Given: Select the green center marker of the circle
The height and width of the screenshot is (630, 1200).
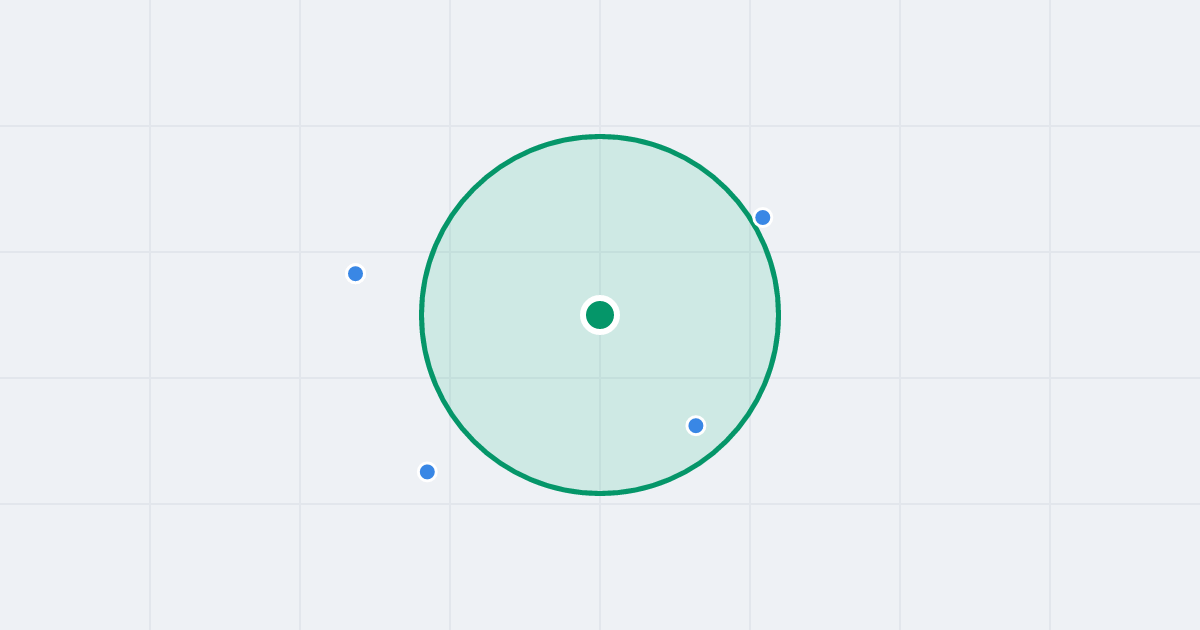Looking at the screenshot, I should [x=600, y=315].
